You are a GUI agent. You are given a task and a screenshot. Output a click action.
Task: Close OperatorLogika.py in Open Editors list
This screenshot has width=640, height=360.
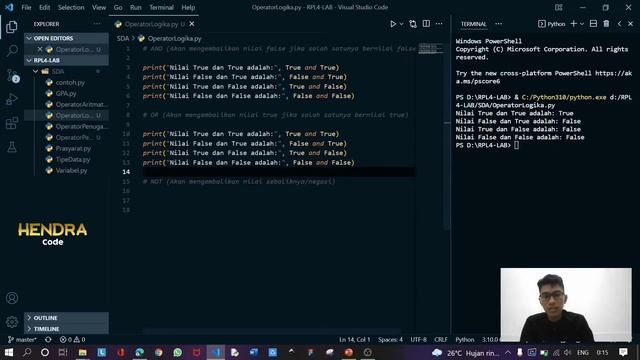coord(40,49)
